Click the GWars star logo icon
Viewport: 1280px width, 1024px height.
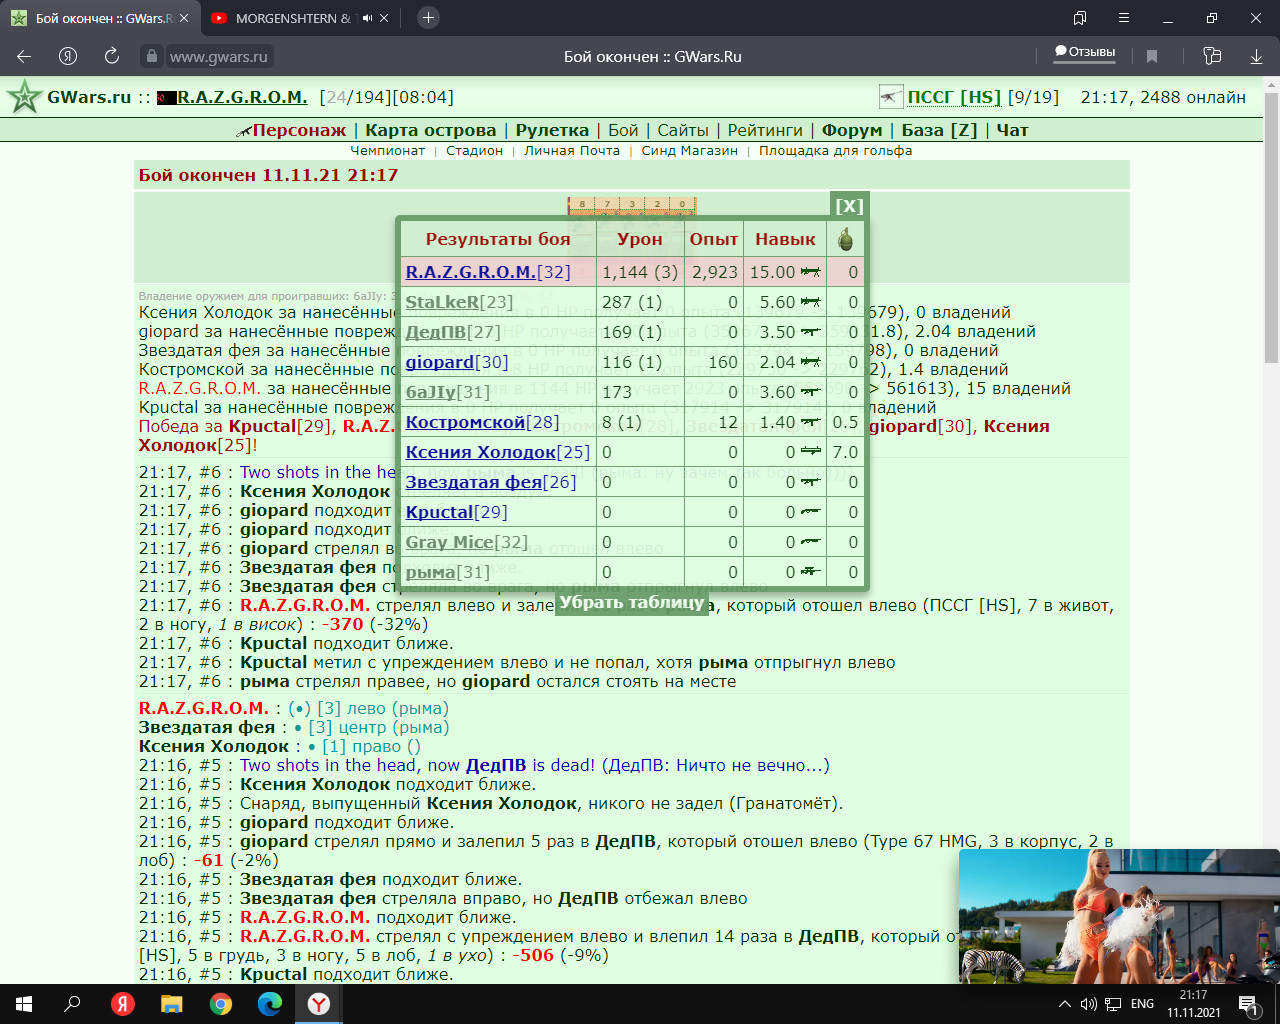pos(23,97)
